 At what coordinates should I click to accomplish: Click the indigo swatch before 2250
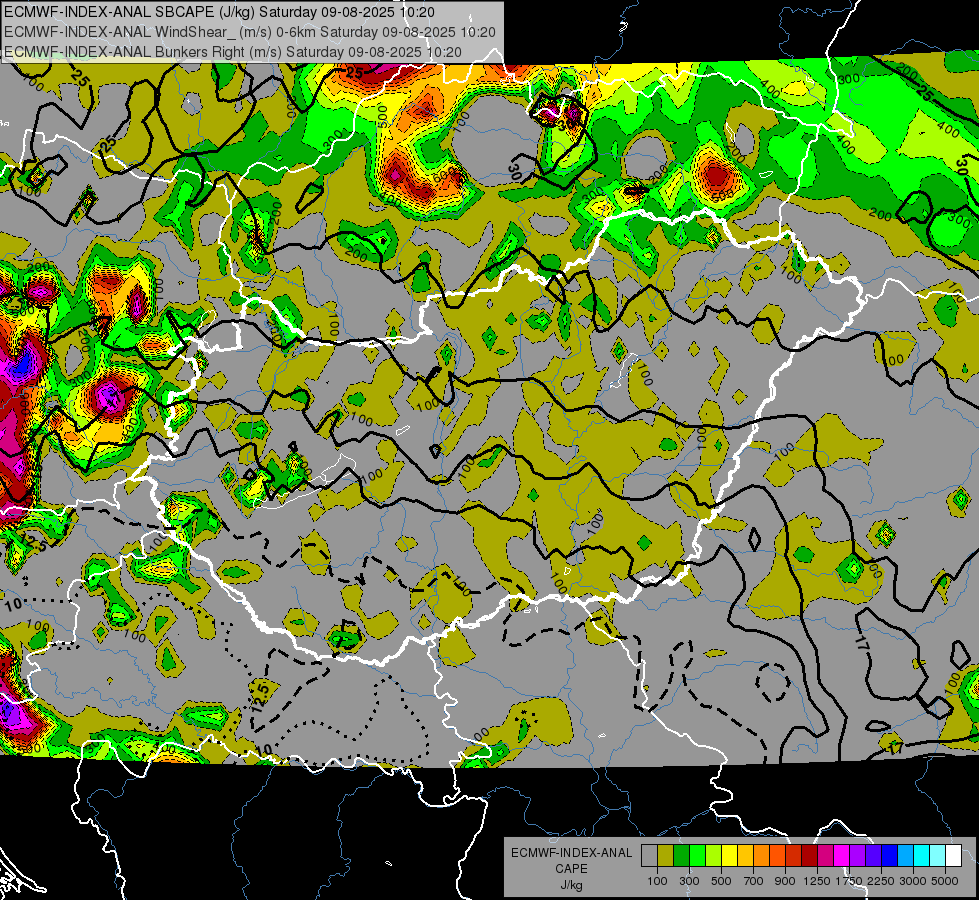(873, 855)
